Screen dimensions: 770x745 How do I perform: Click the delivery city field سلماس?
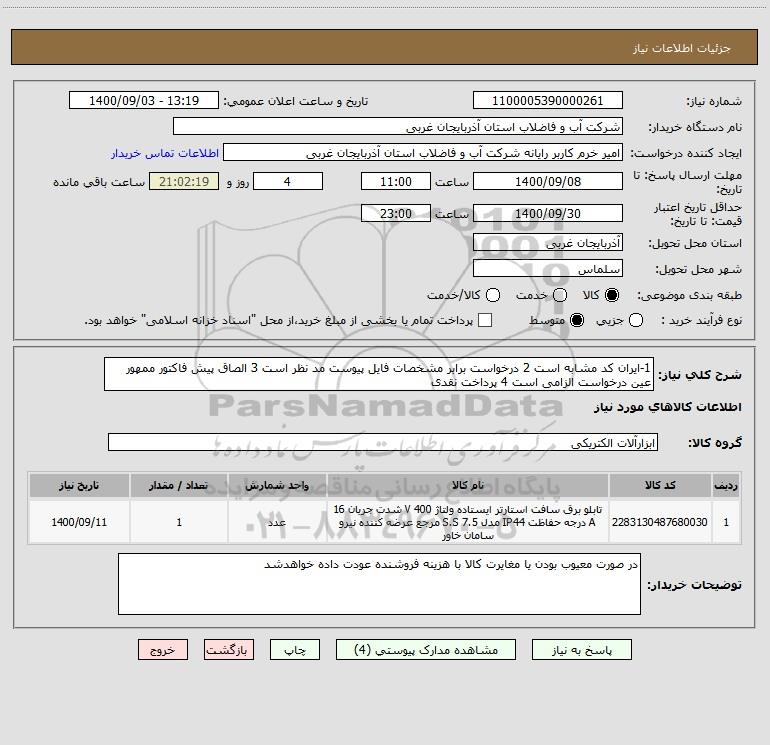(x=548, y=268)
